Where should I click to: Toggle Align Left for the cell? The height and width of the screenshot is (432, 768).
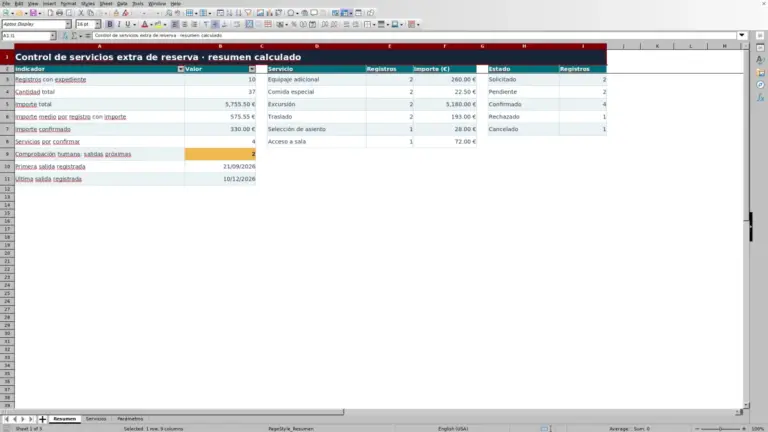pos(175,24)
